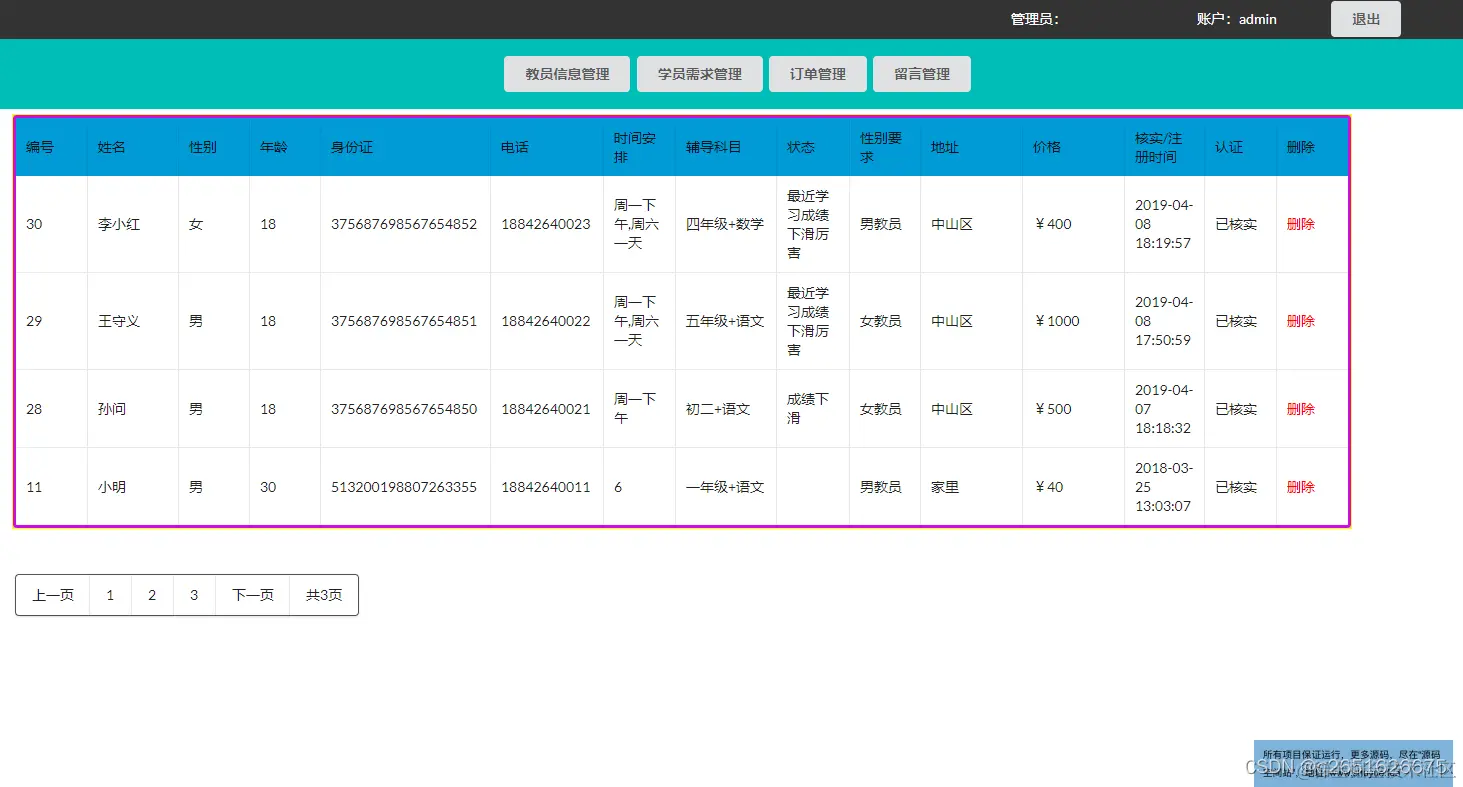Image resolution: width=1463 pixels, height=787 pixels.
Task: Click the 共3页 total pages label
Action: [324, 595]
